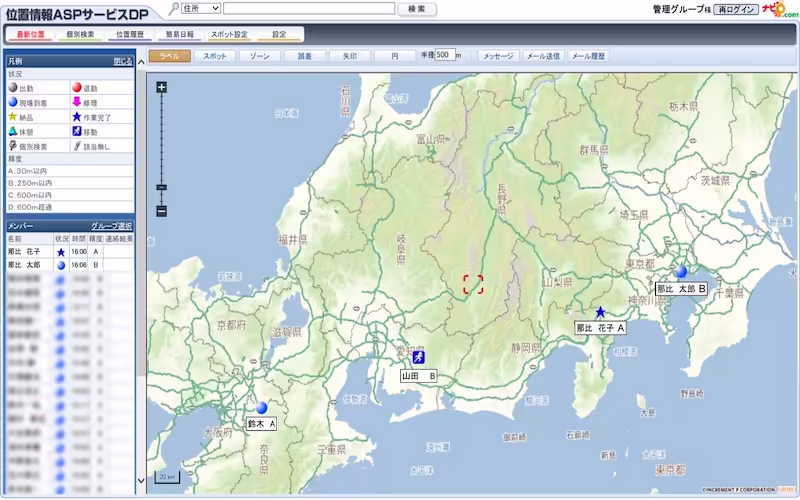Toggle the スポット map overlay button
Screen dimensions: 800x500
pyautogui.click(x=214, y=56)
